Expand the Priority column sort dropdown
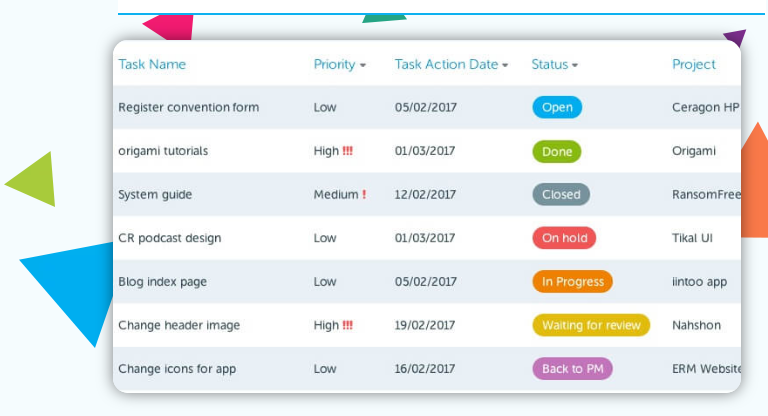 362,65
